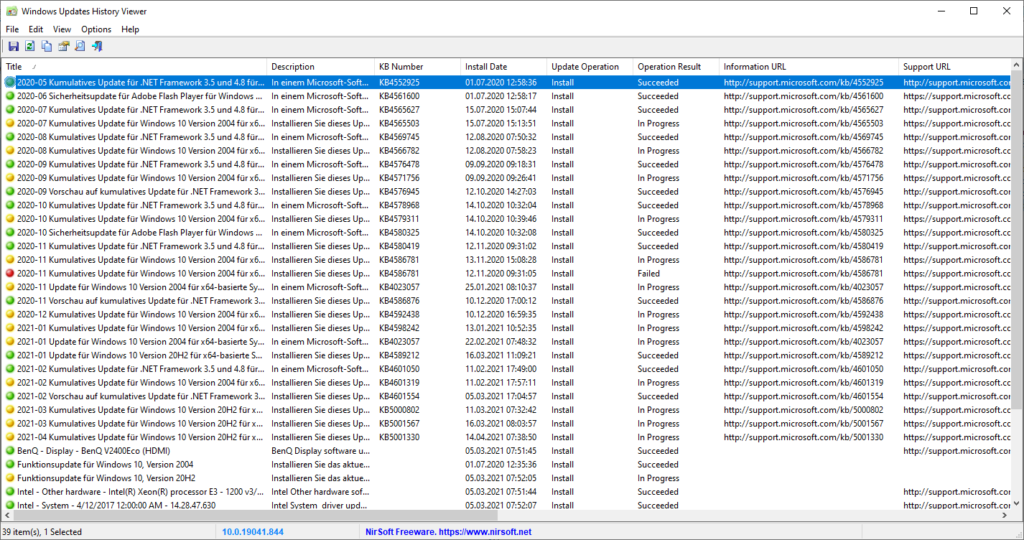
Task: Click the NirSoft website link in status bar
Action: 448,532
